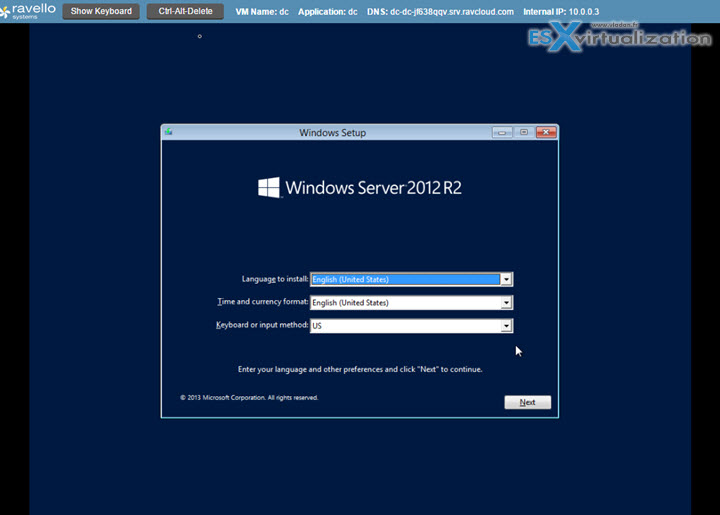Click the Show Keyboard button
This screenshot has width=720, height=515.
[x=101, y=11]
